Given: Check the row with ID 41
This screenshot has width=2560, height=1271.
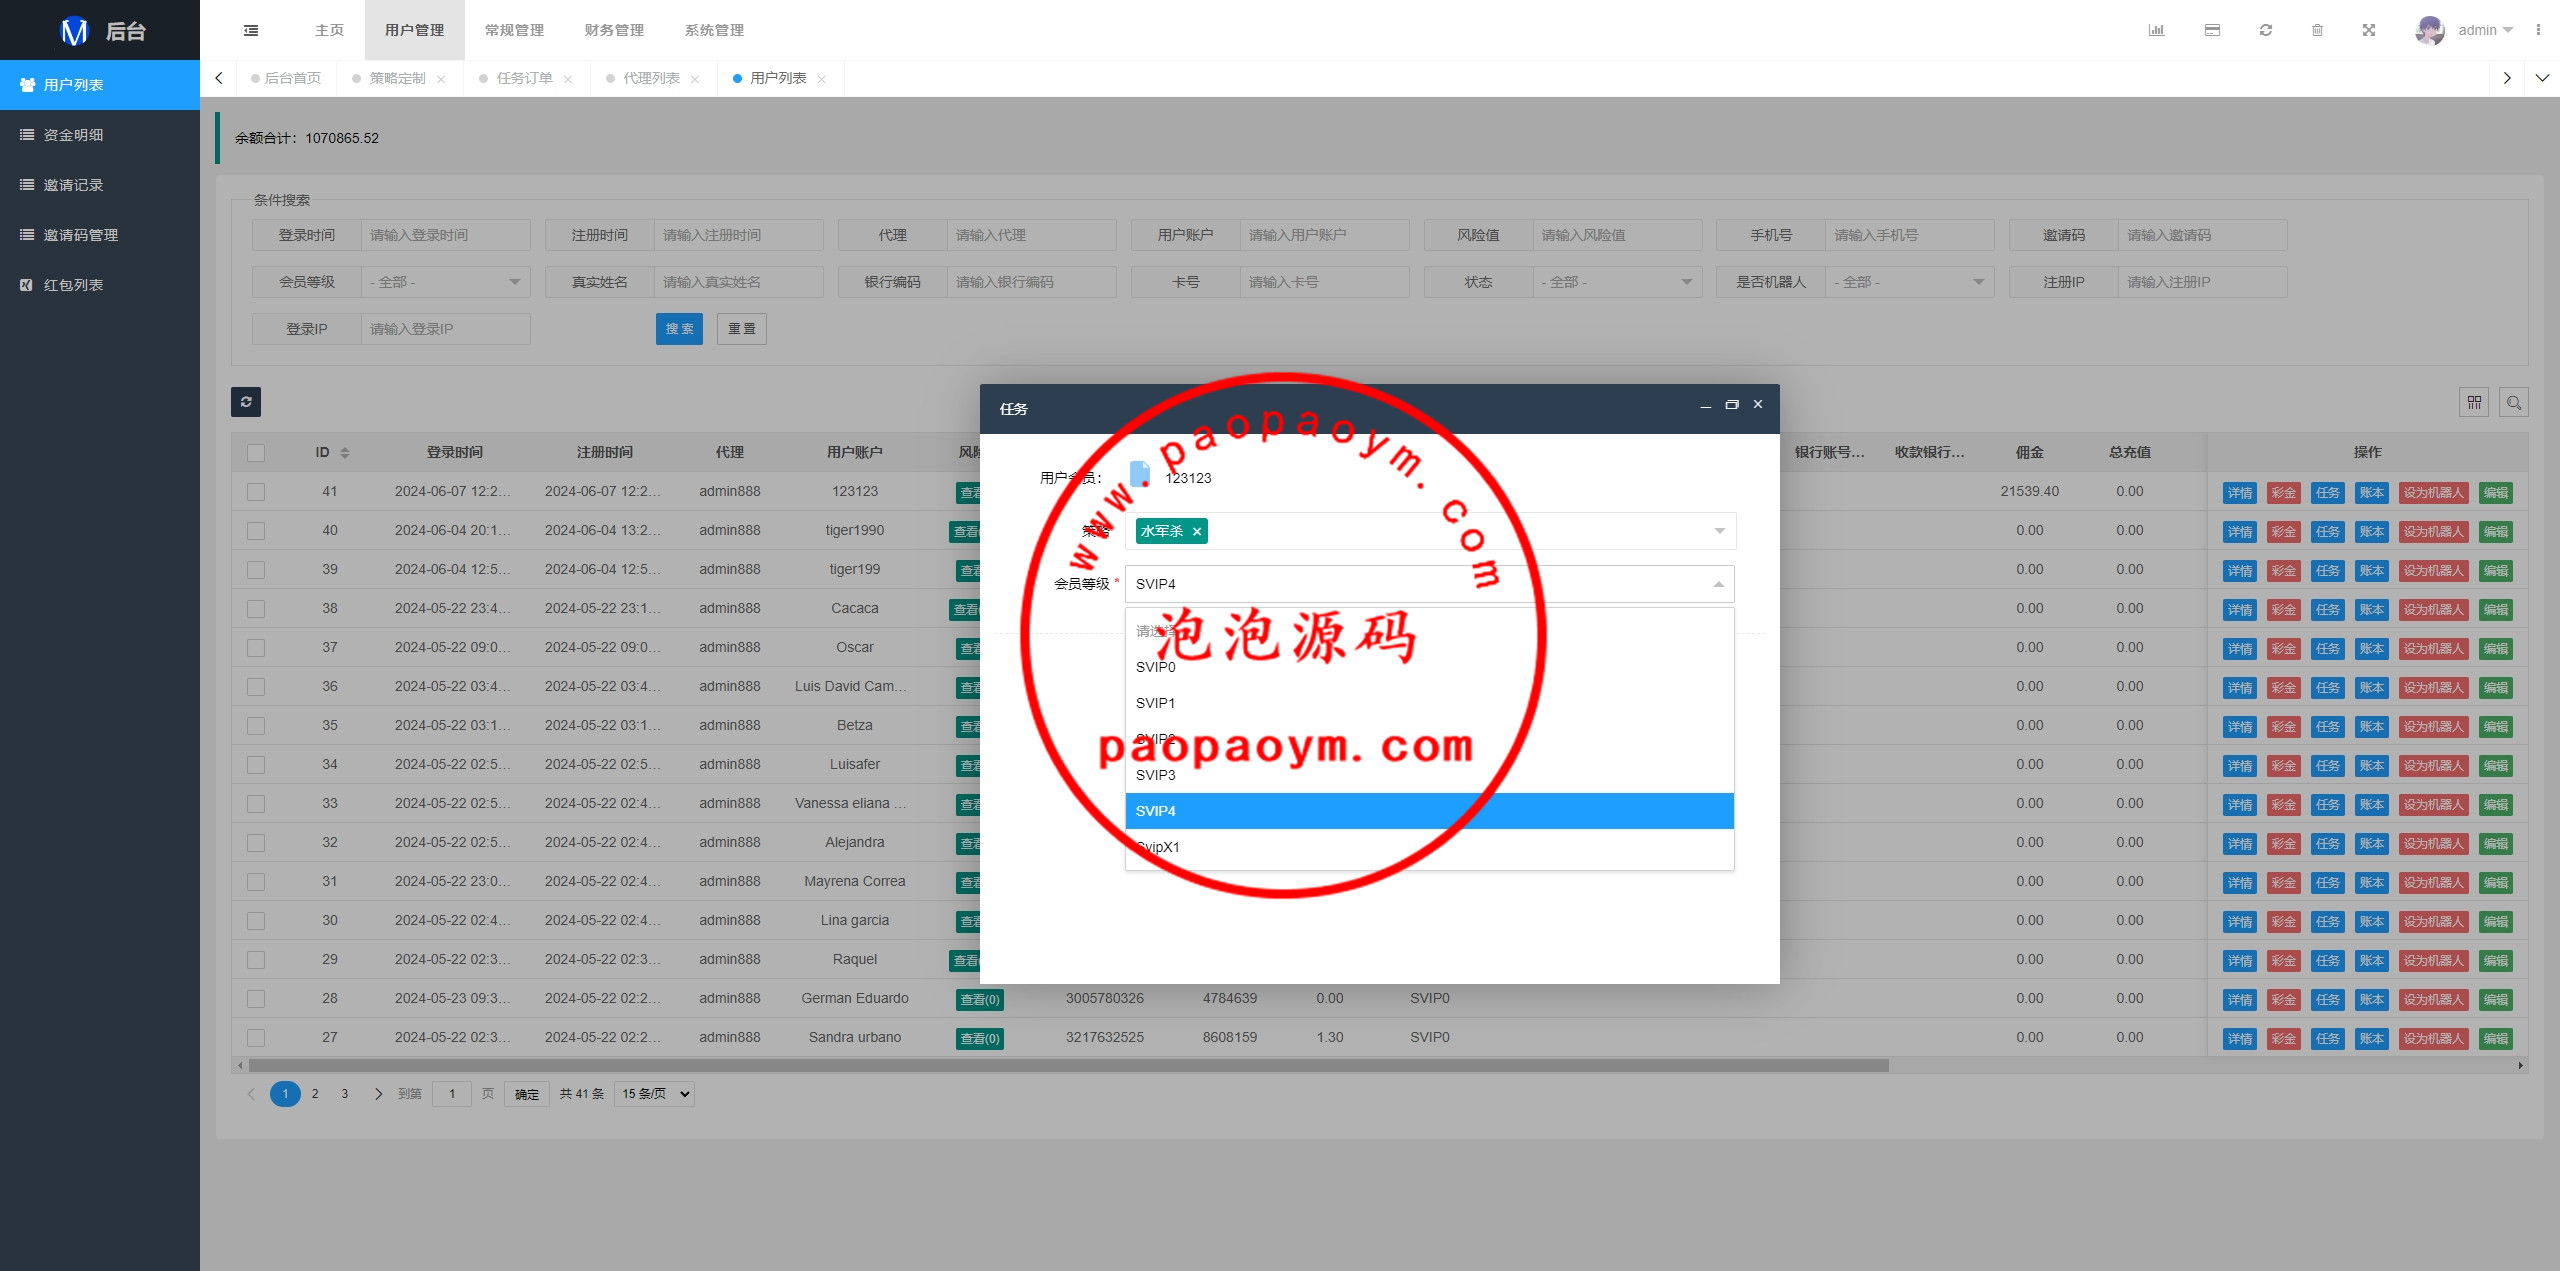Looking at the screenshot, I should [256, 492].
